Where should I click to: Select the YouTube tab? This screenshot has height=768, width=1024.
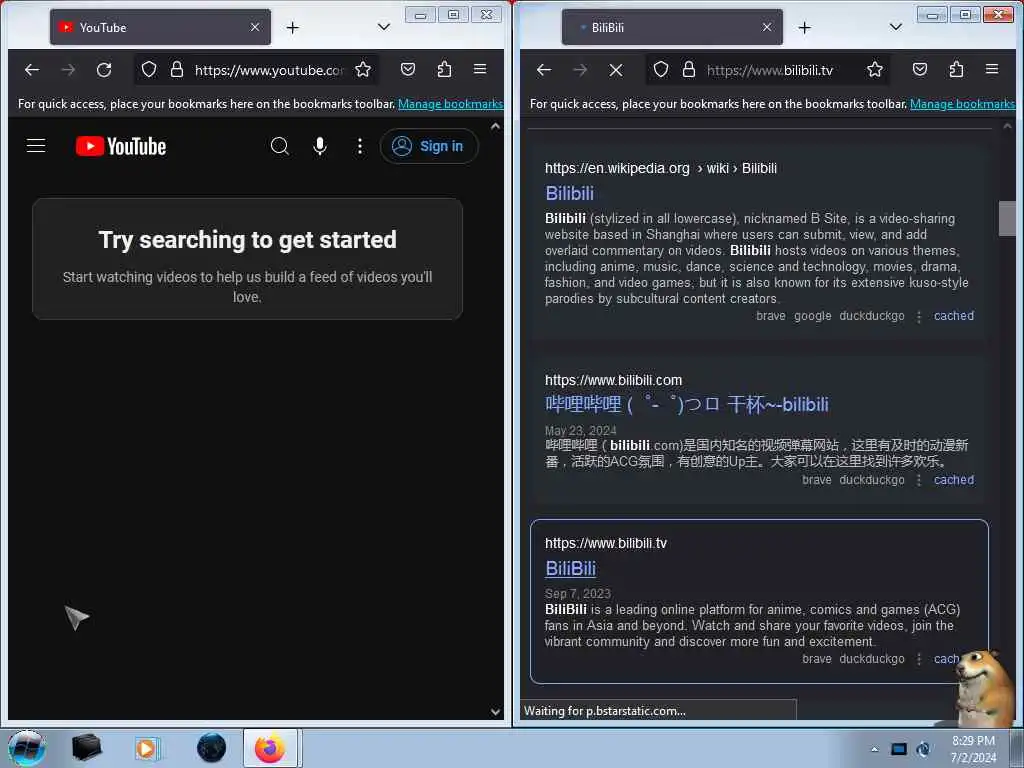point(160,27)
